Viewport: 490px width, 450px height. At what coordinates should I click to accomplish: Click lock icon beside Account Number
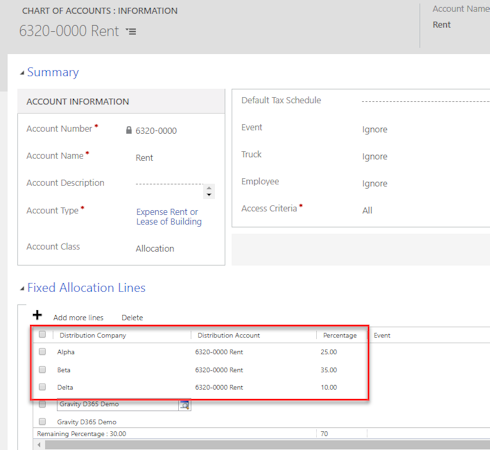129,130
